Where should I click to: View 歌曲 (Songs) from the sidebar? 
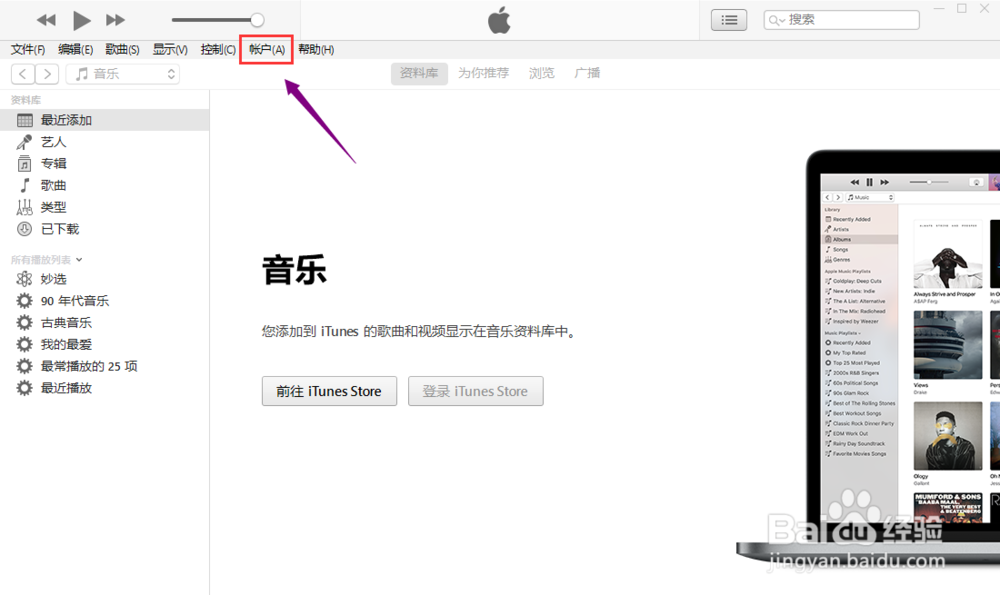52,185
